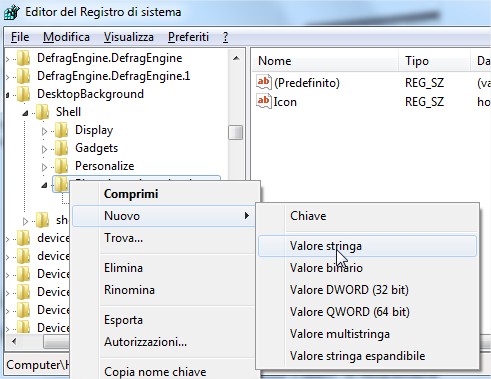Image resolution: width=491 pixels, height=379 pixels.
Task: Click the Nuovo submenu arrow
Action: coord(246,216)
